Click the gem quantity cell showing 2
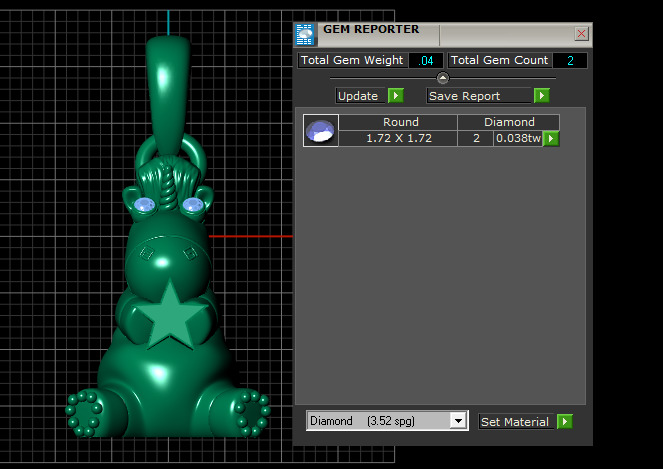 coord(476,138)
